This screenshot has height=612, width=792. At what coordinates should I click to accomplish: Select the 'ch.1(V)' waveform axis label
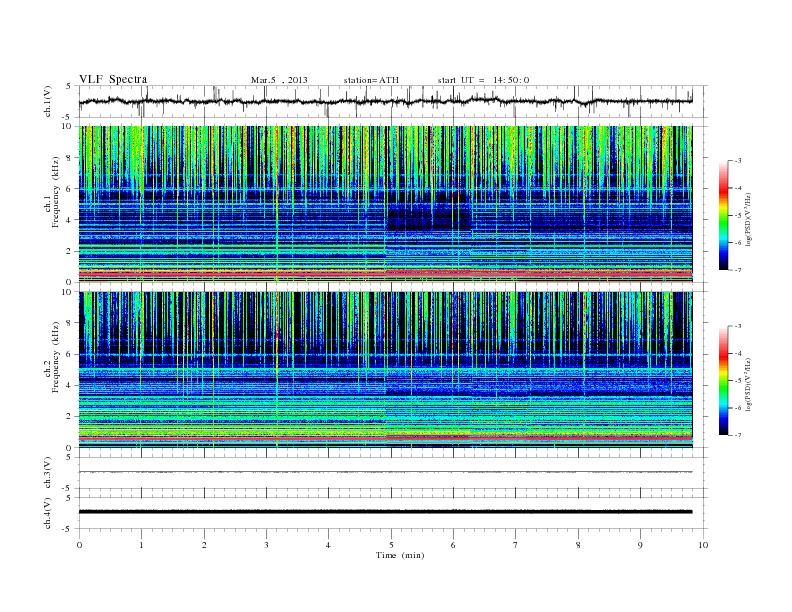pos(47,101)
